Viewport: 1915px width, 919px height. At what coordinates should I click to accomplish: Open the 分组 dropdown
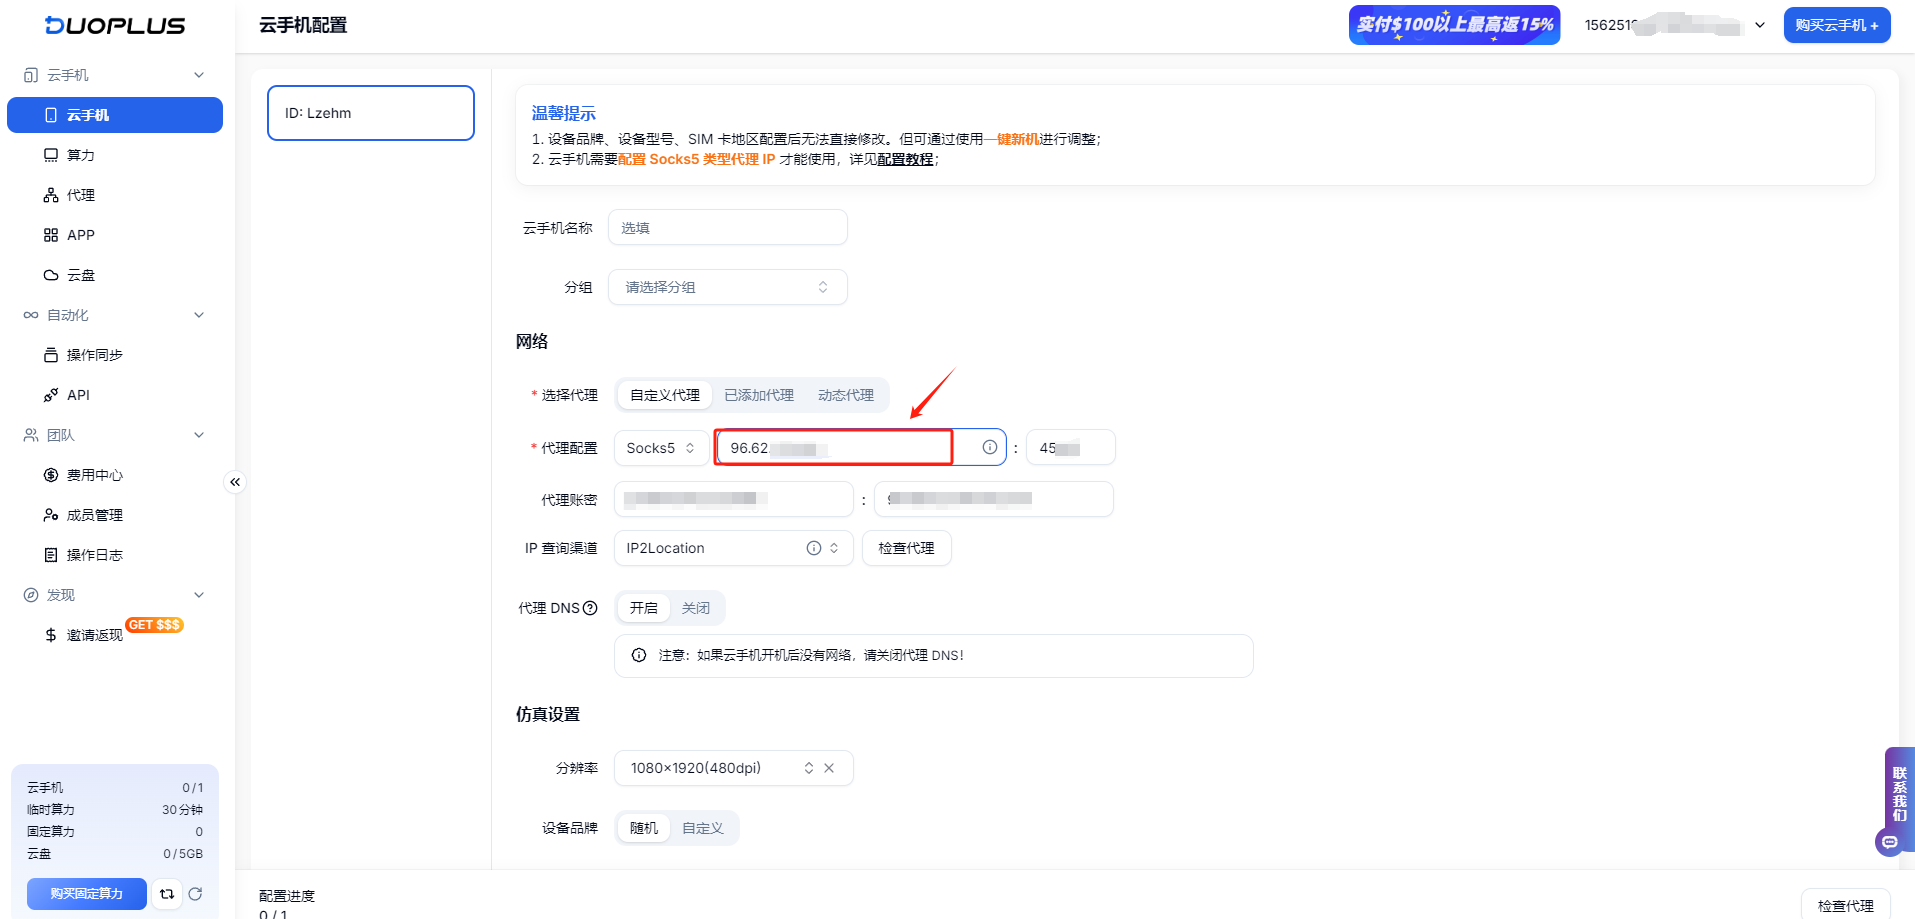pyautogui.click(x=728, y=287)
